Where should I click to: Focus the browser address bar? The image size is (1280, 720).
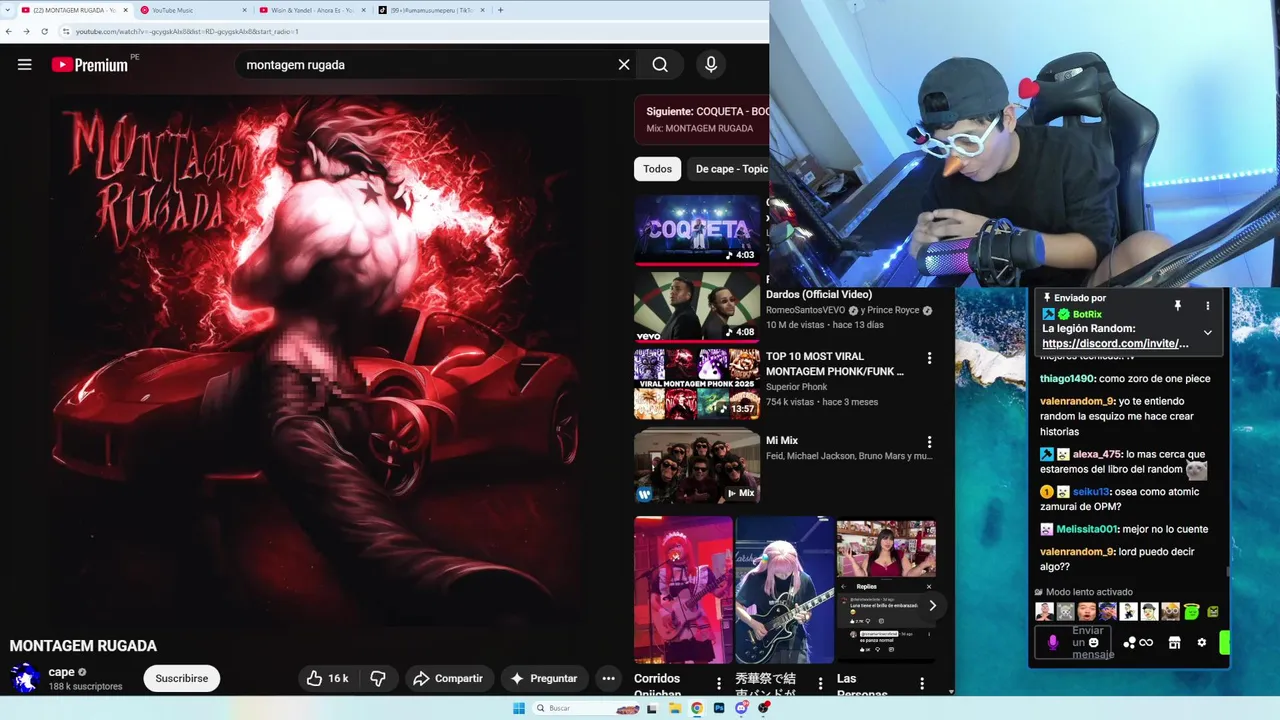(415, 31)
